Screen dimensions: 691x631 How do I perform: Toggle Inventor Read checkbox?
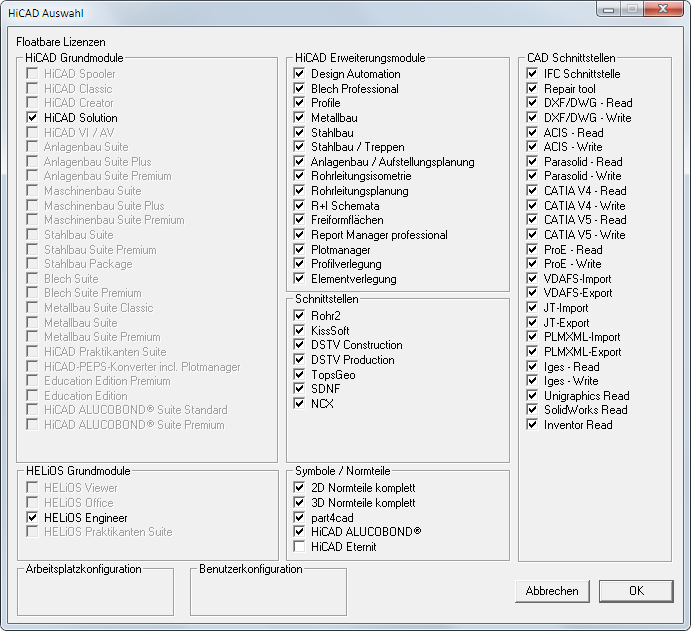point(532,425)
